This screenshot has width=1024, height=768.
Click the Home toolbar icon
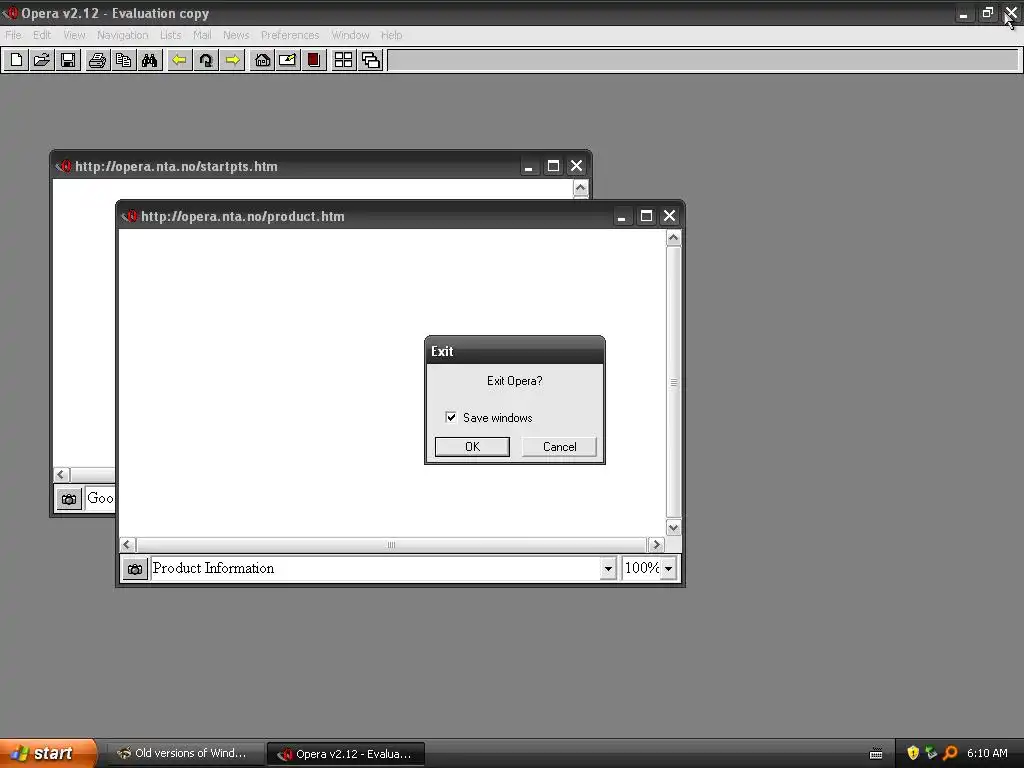[263, 60]
